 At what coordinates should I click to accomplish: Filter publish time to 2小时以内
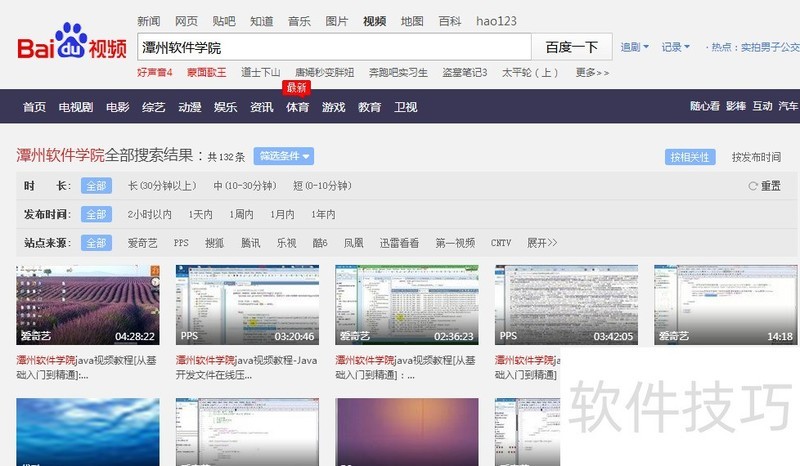[149, 214]
